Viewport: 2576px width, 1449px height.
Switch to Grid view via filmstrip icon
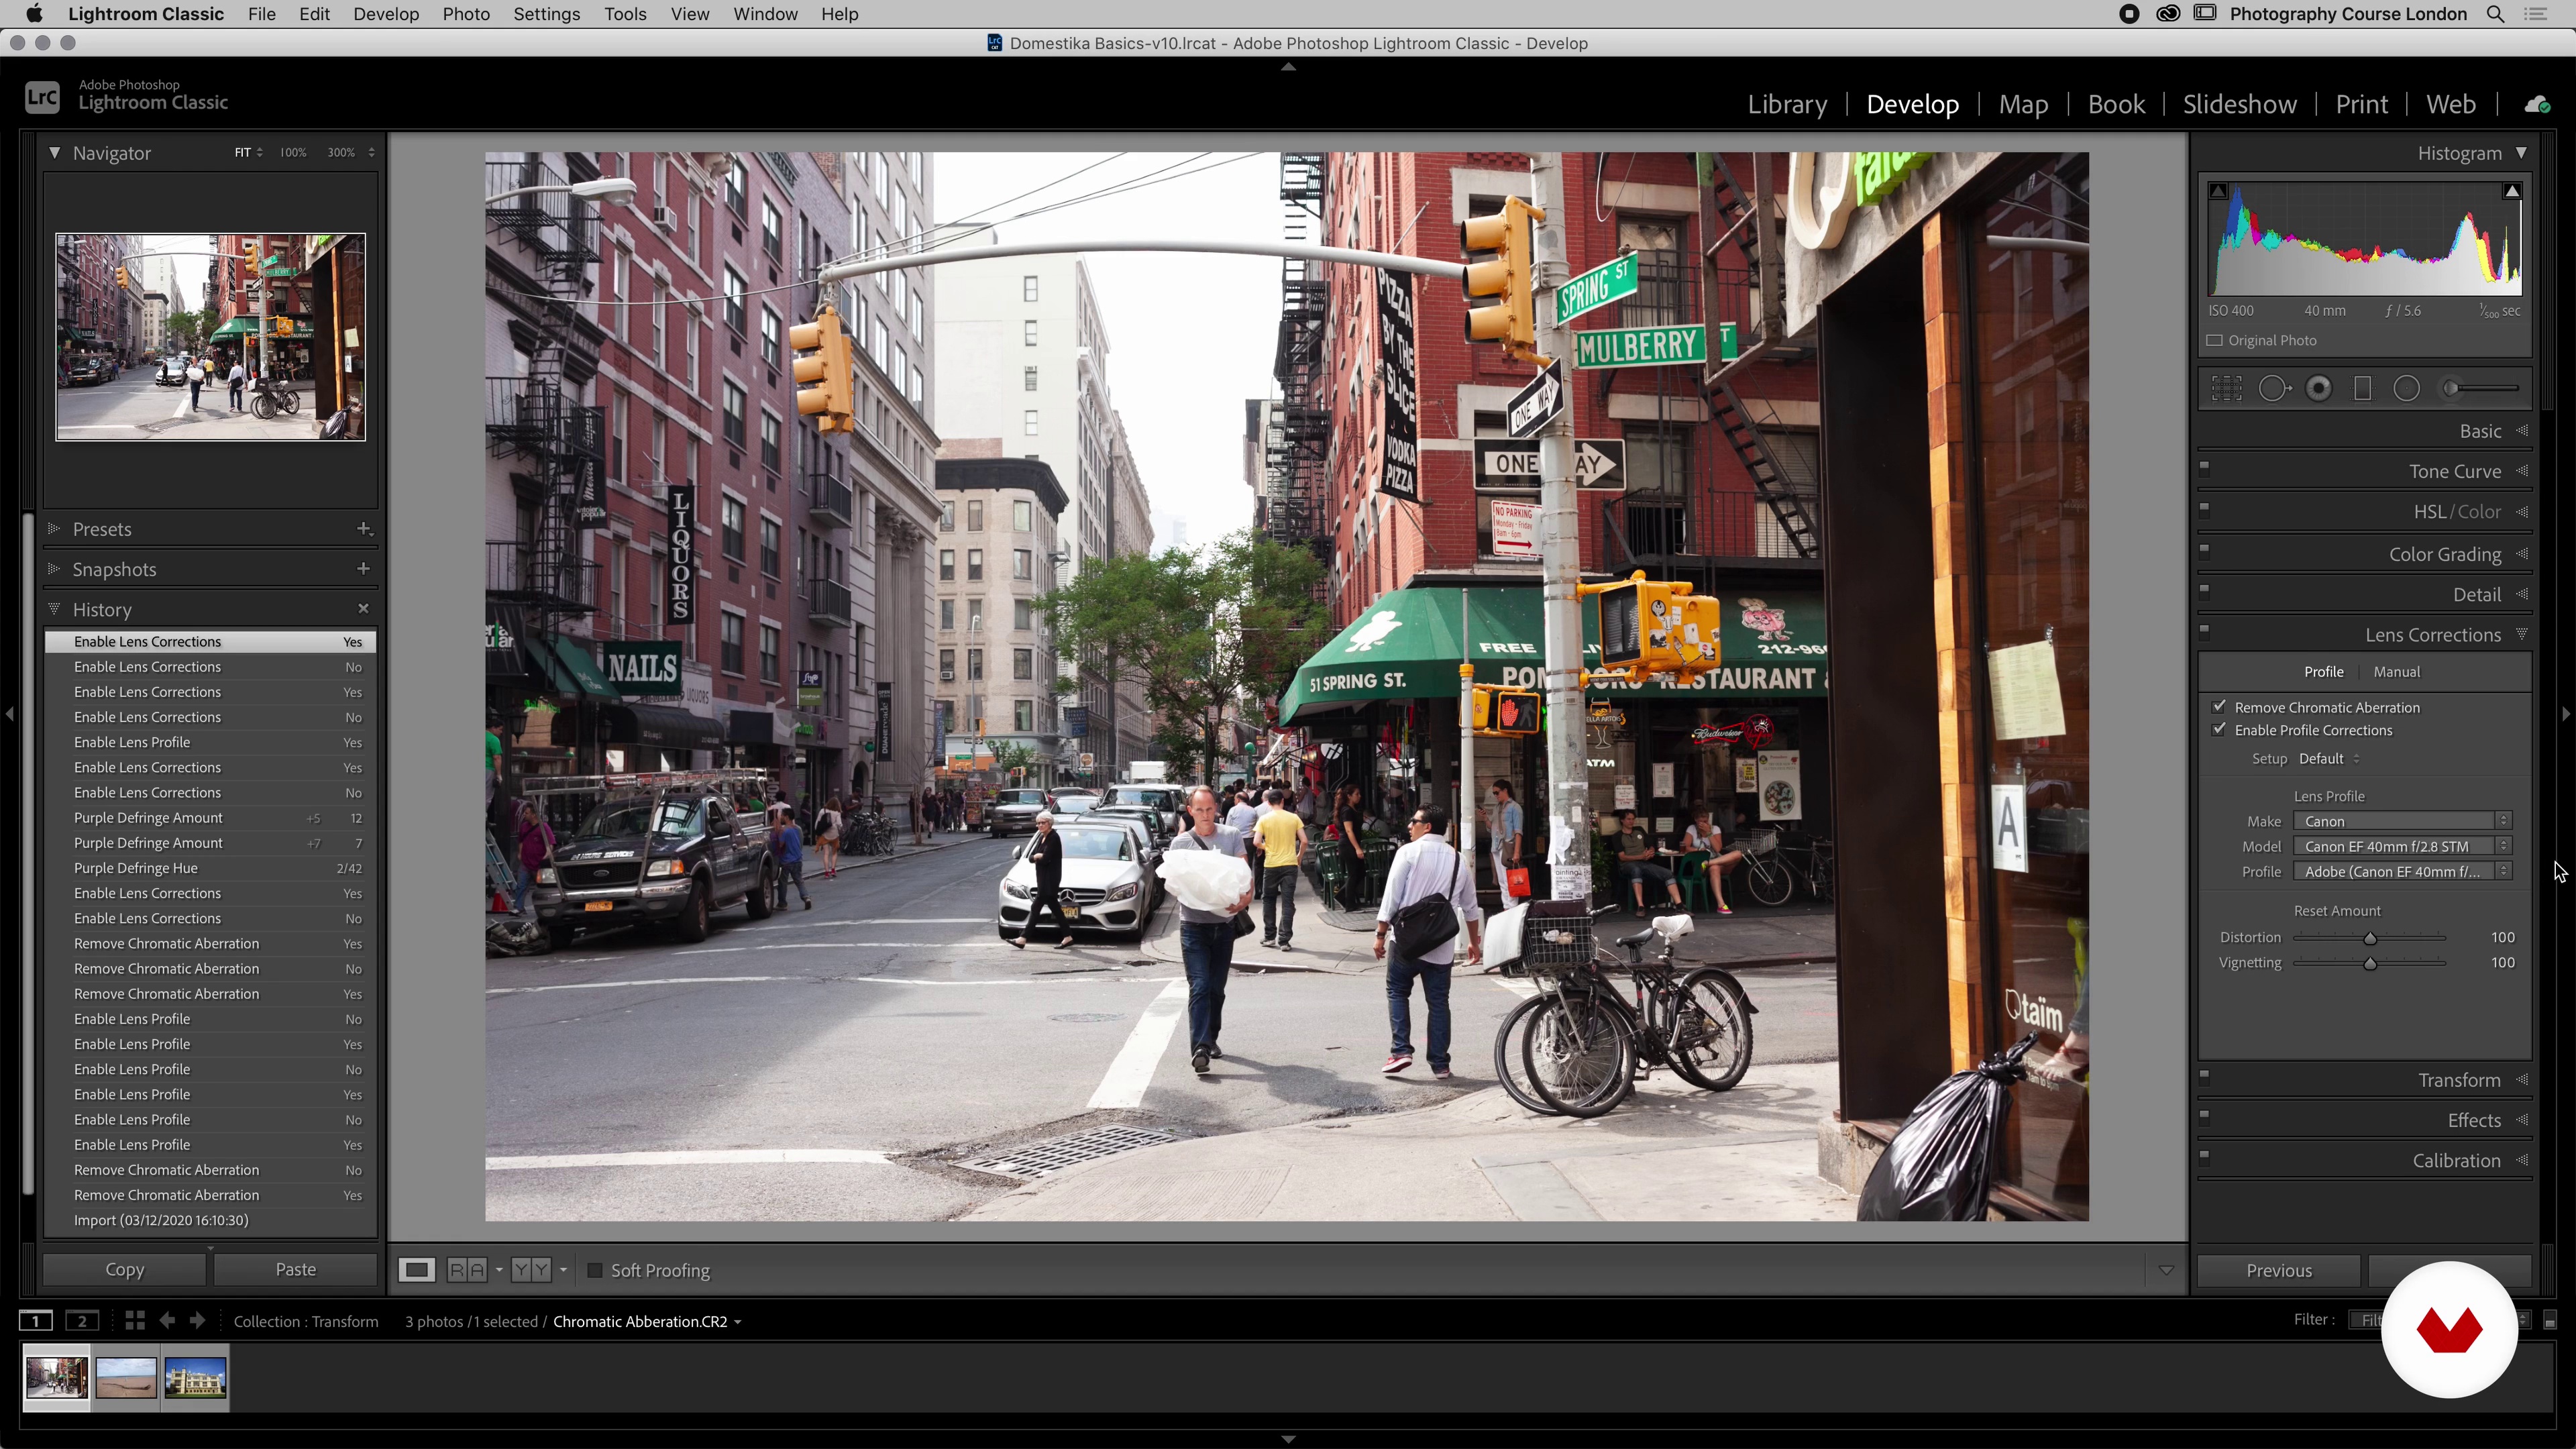click(135, 1321)
